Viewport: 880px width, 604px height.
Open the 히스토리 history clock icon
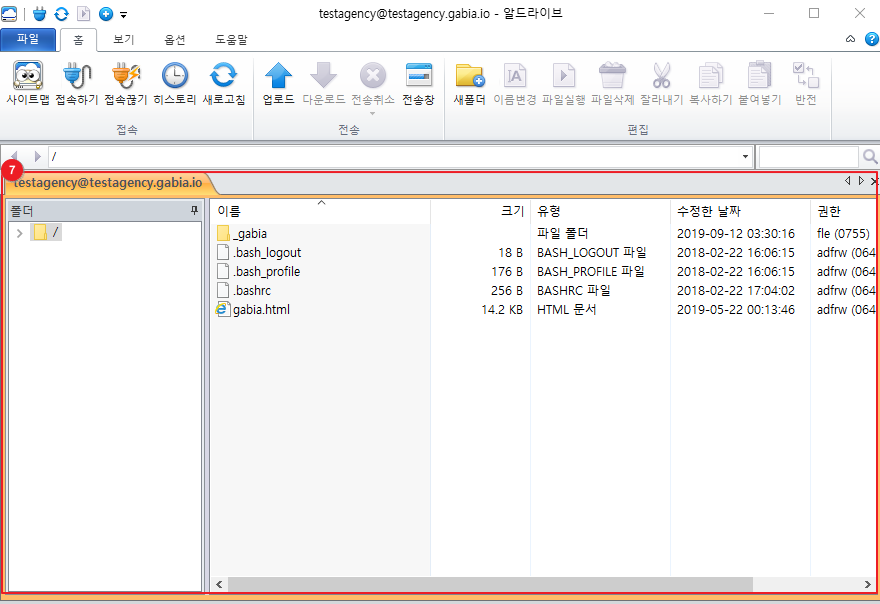click(175, 83)
